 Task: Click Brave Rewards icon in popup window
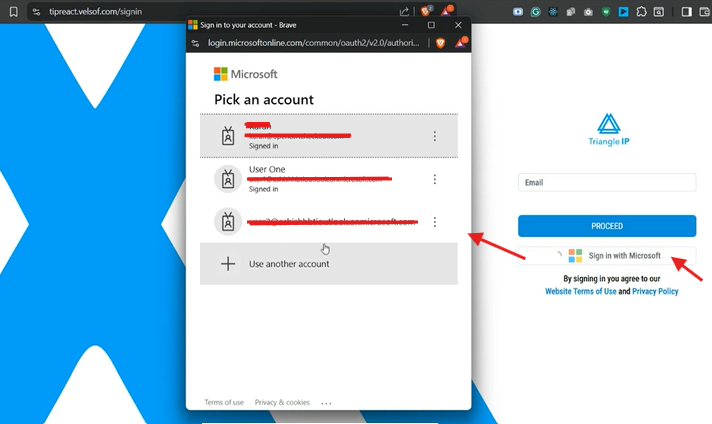(460, 44)
